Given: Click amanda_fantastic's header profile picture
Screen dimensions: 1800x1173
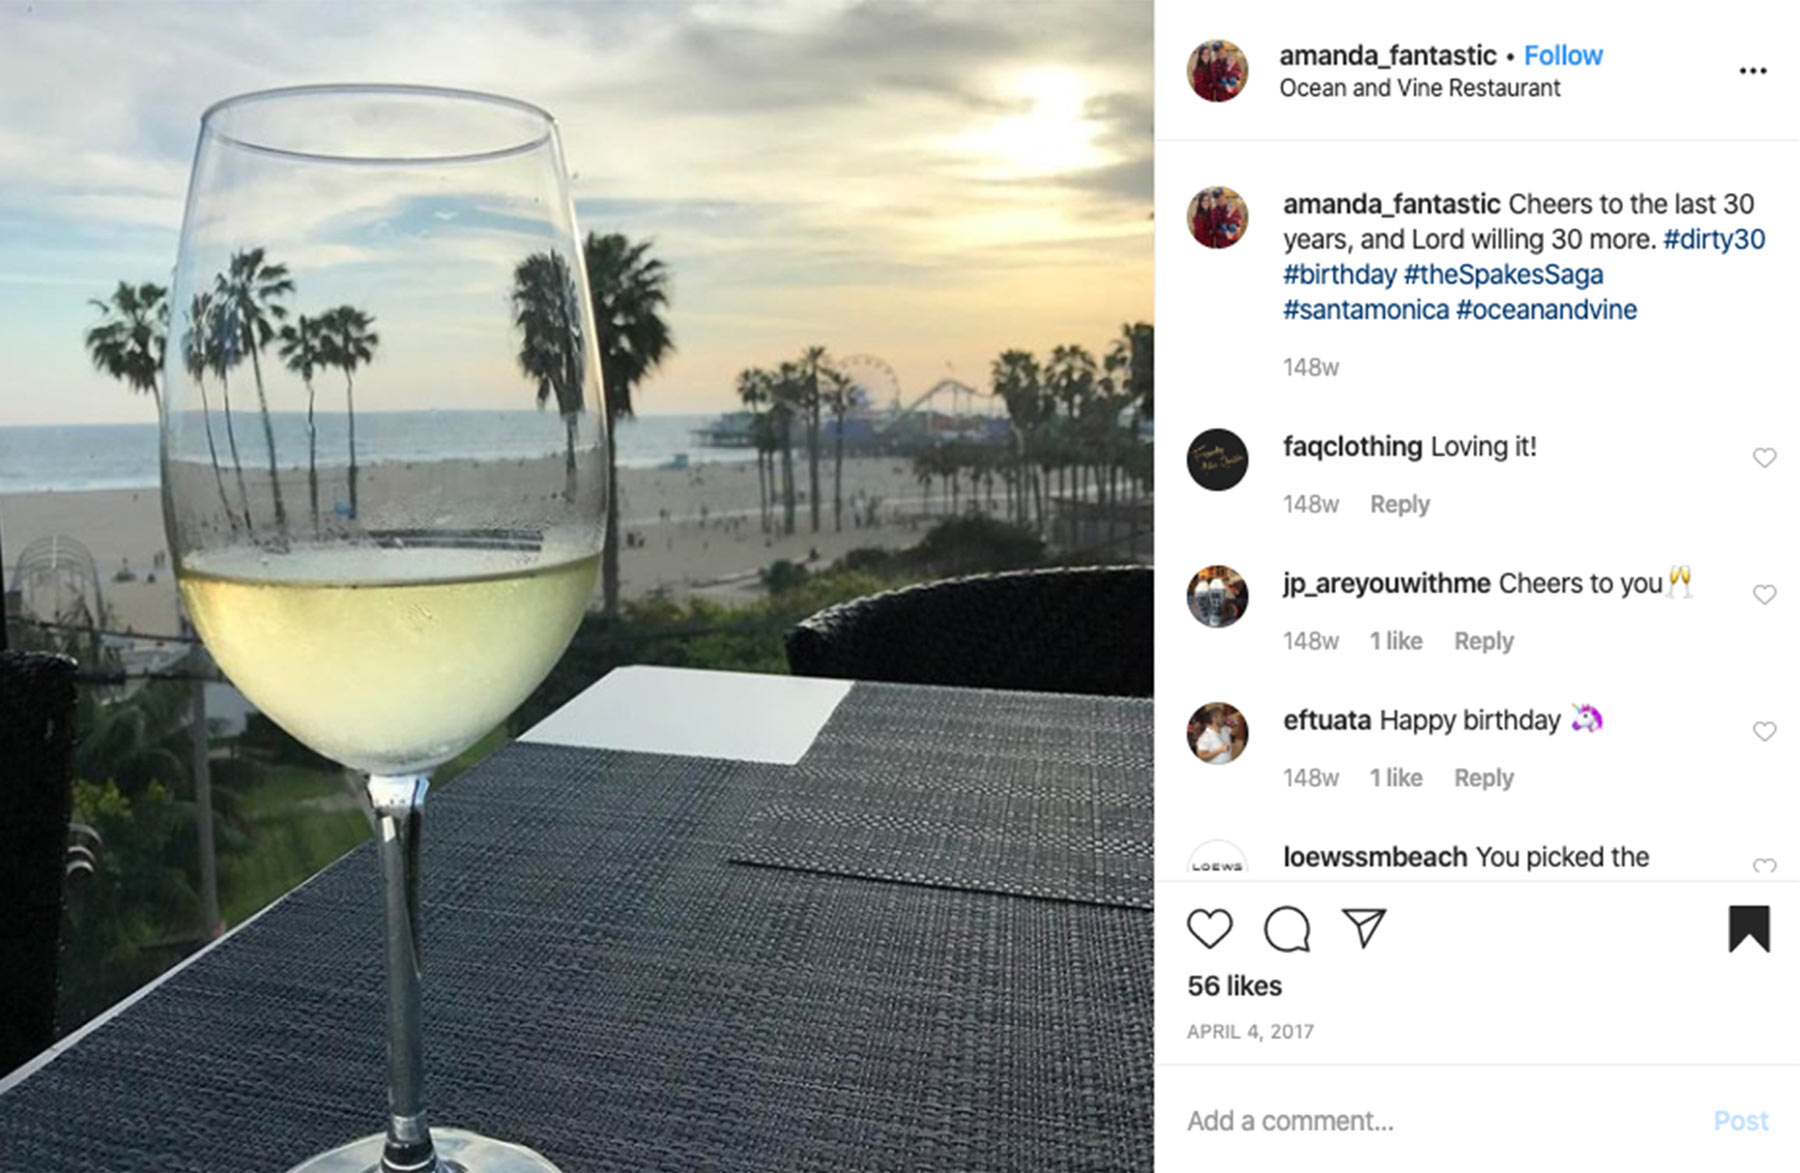Looking at the screenshot, I should point(1217,71).
